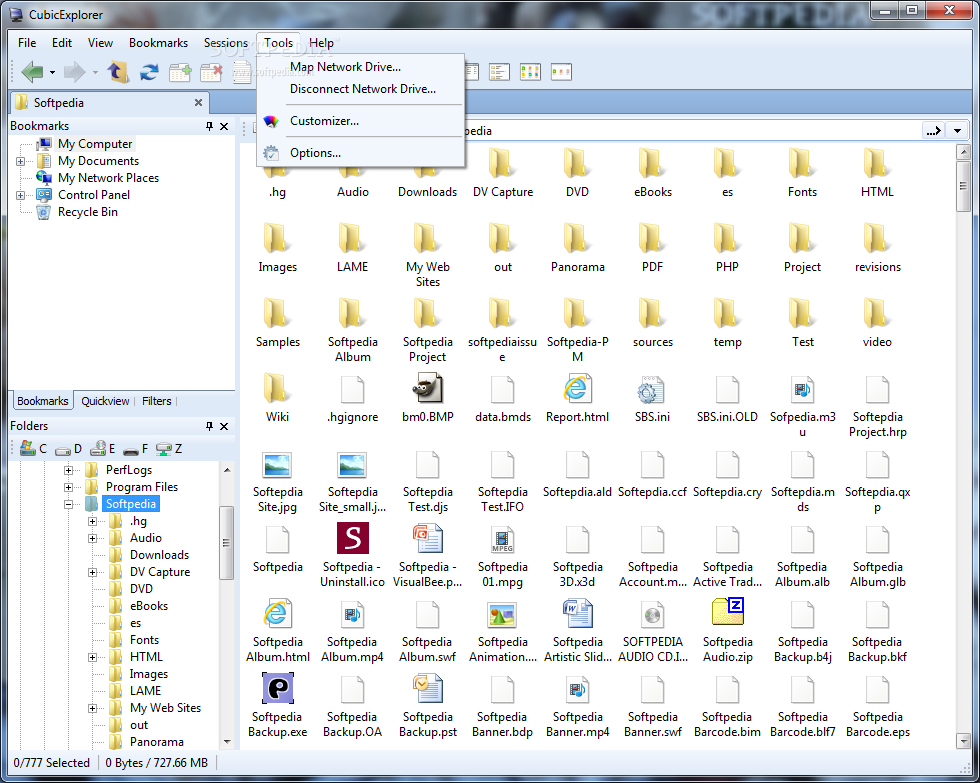Switch to the Filters tab

coord(156,401)
